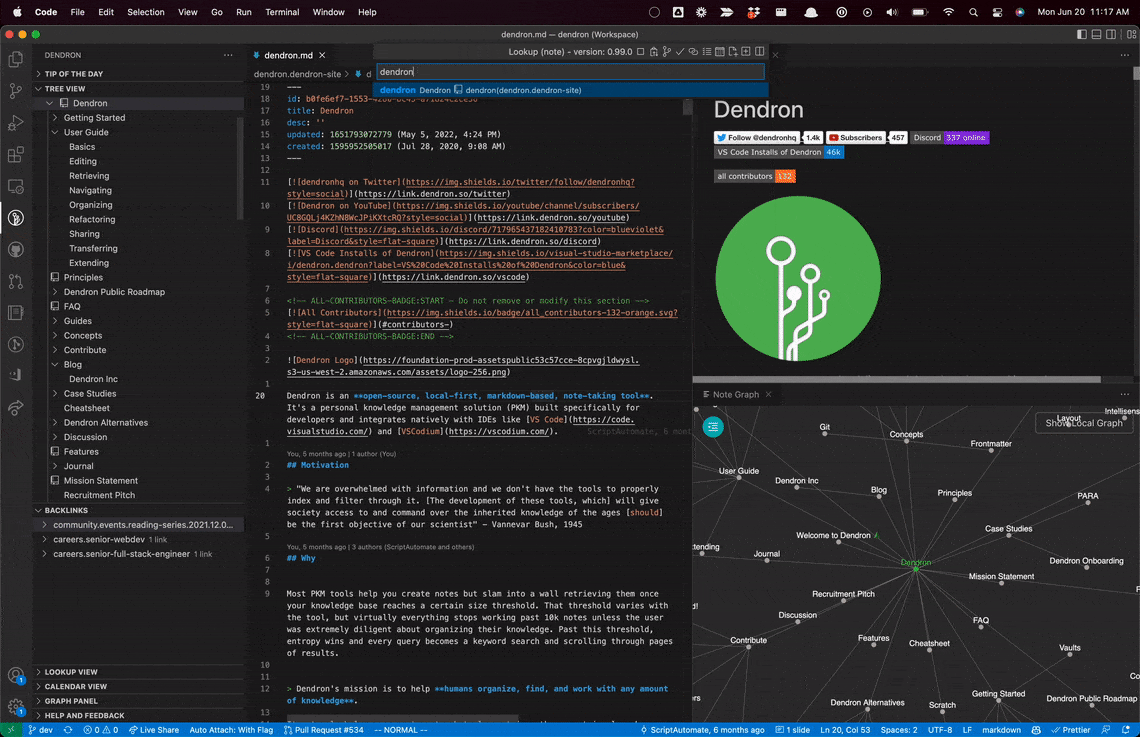1140x737 pixels.
Task: Collapse the Dendron root tree node
Action: 49,103
